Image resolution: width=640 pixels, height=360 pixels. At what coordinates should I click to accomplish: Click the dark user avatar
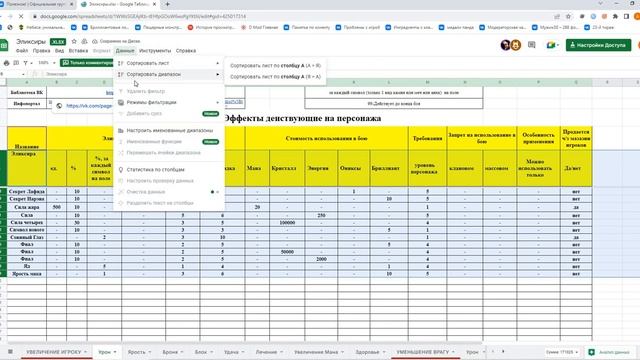click(505, 45)
